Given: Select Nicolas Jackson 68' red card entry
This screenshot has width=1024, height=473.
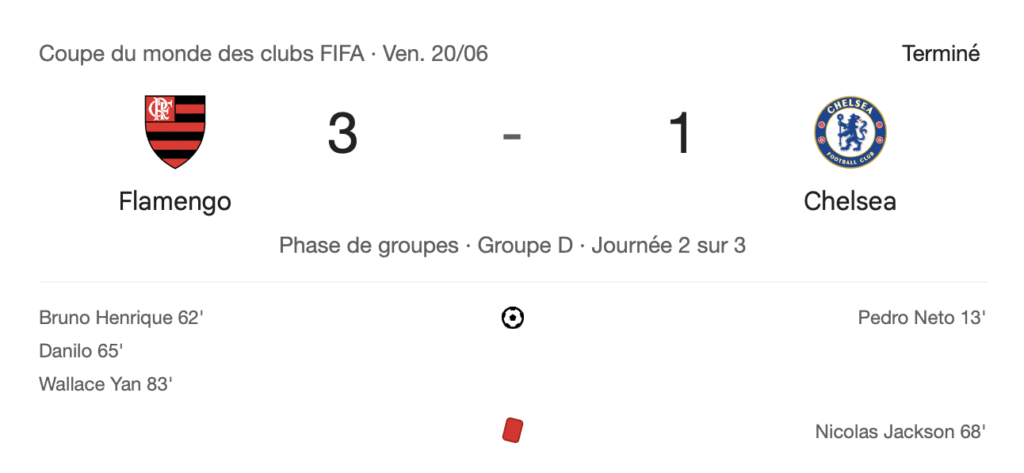Looking at the screenshot, I should pos(900,432).
